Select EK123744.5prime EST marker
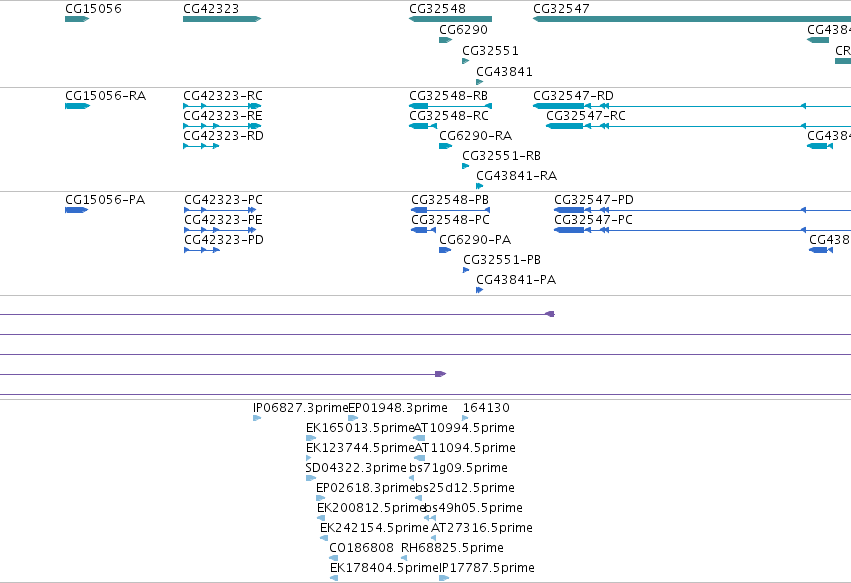The height and width of the screenshot is (583, 851). tap(309, 458)
